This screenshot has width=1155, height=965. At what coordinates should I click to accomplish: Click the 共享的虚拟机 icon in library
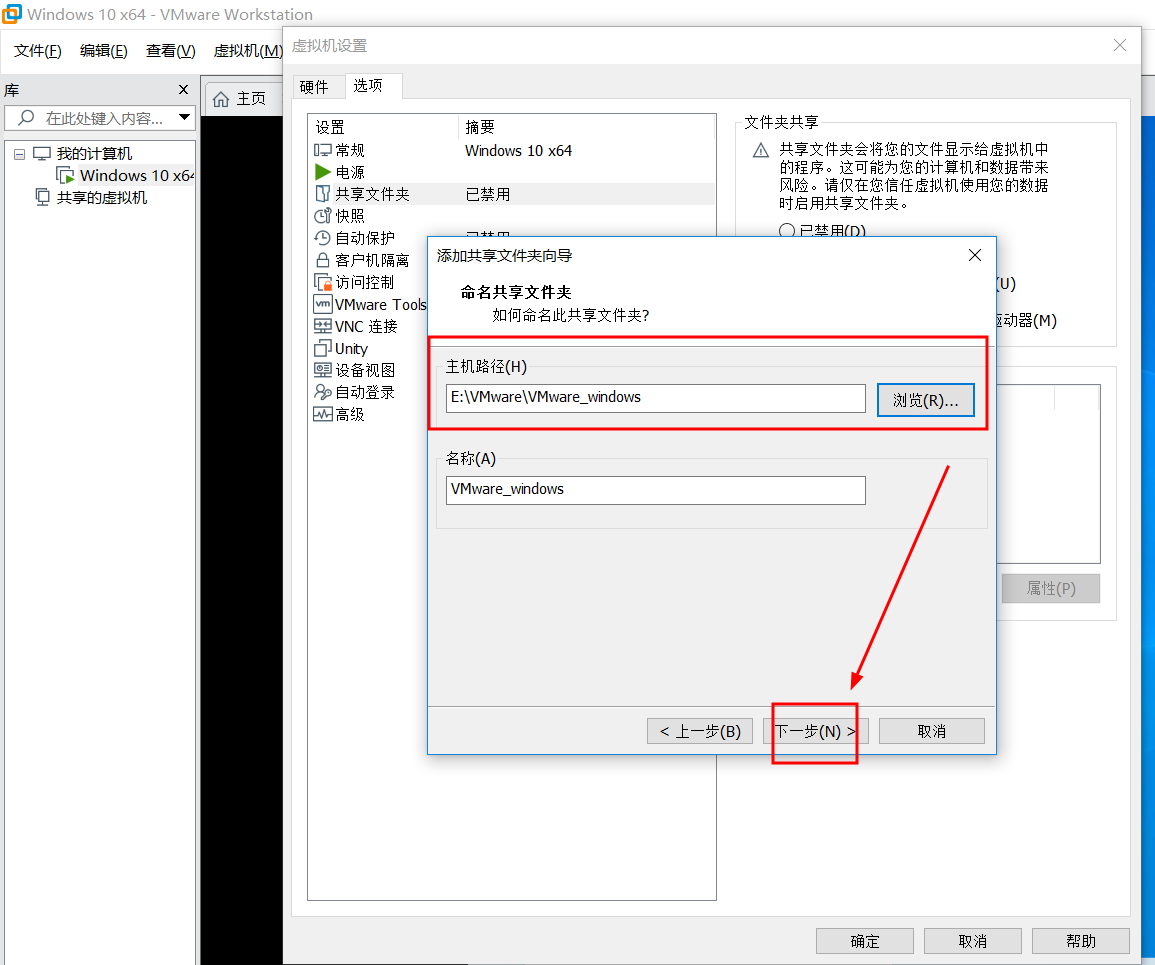[x=43, y=197]
